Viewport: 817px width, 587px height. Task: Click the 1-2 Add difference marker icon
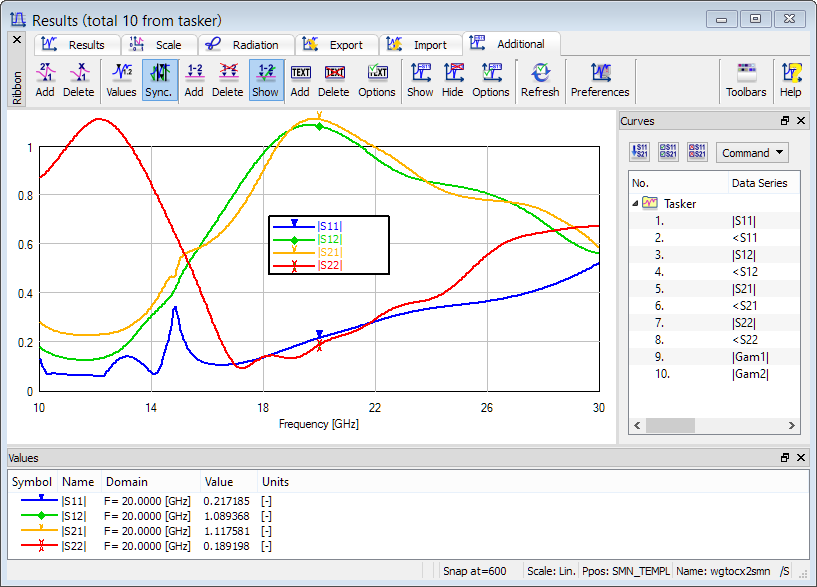194,80
